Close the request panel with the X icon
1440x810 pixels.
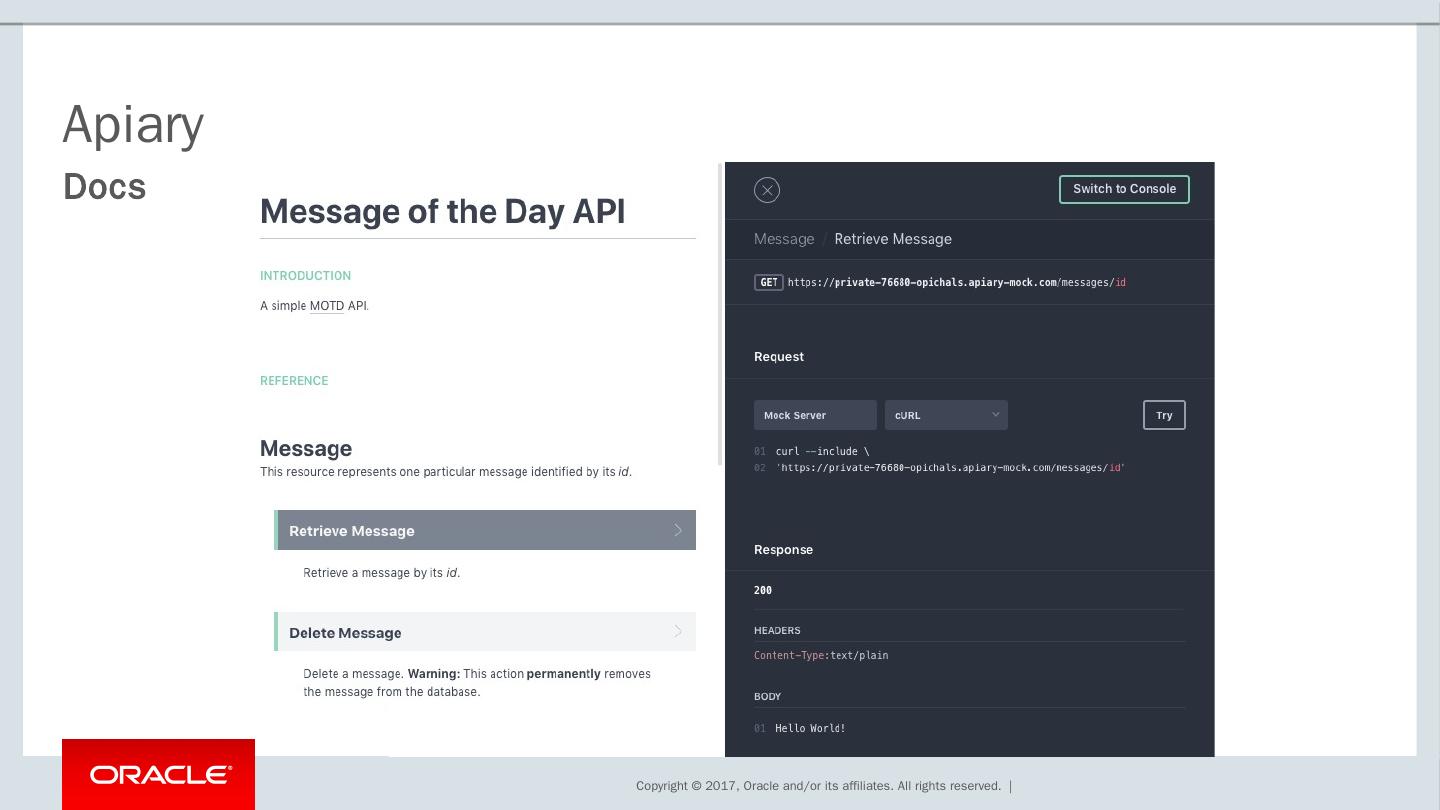coord(767,190)
